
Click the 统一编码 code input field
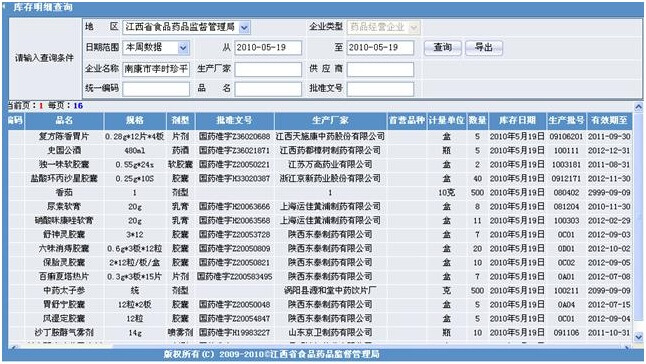pos(156,89)
